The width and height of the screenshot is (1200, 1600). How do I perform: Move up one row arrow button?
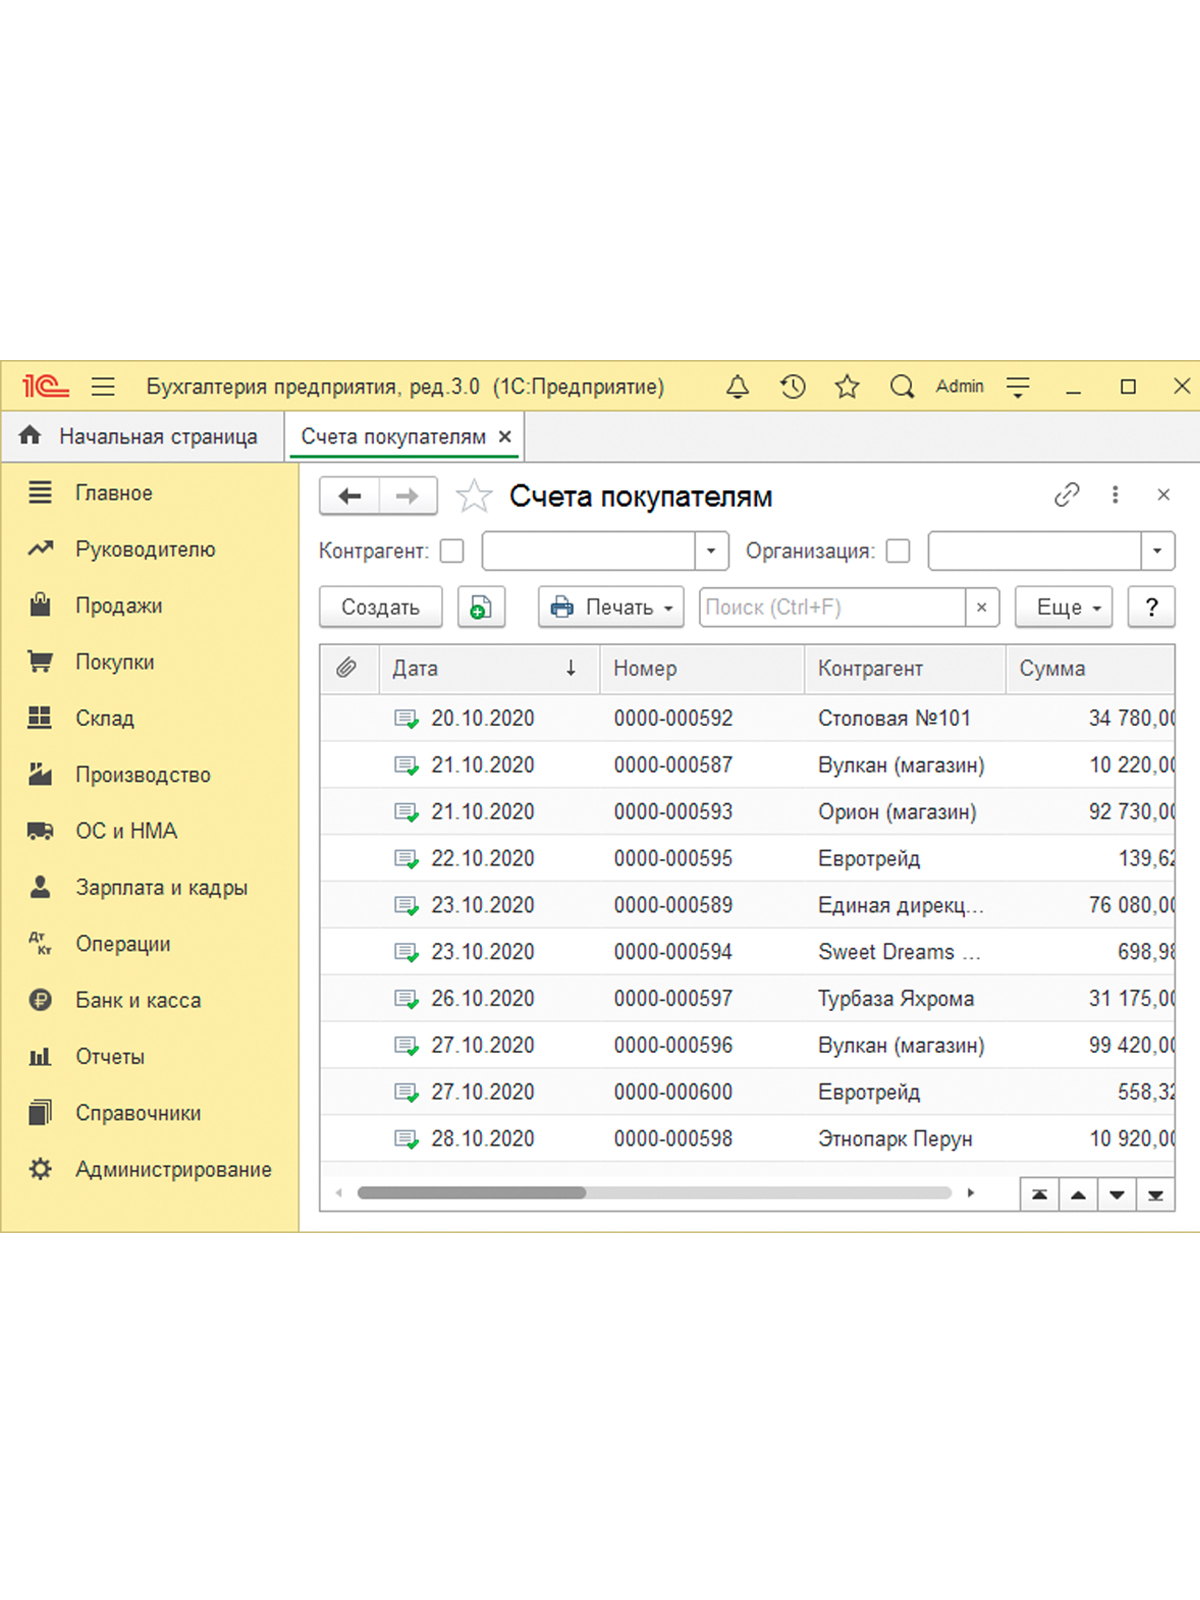1078,1194
